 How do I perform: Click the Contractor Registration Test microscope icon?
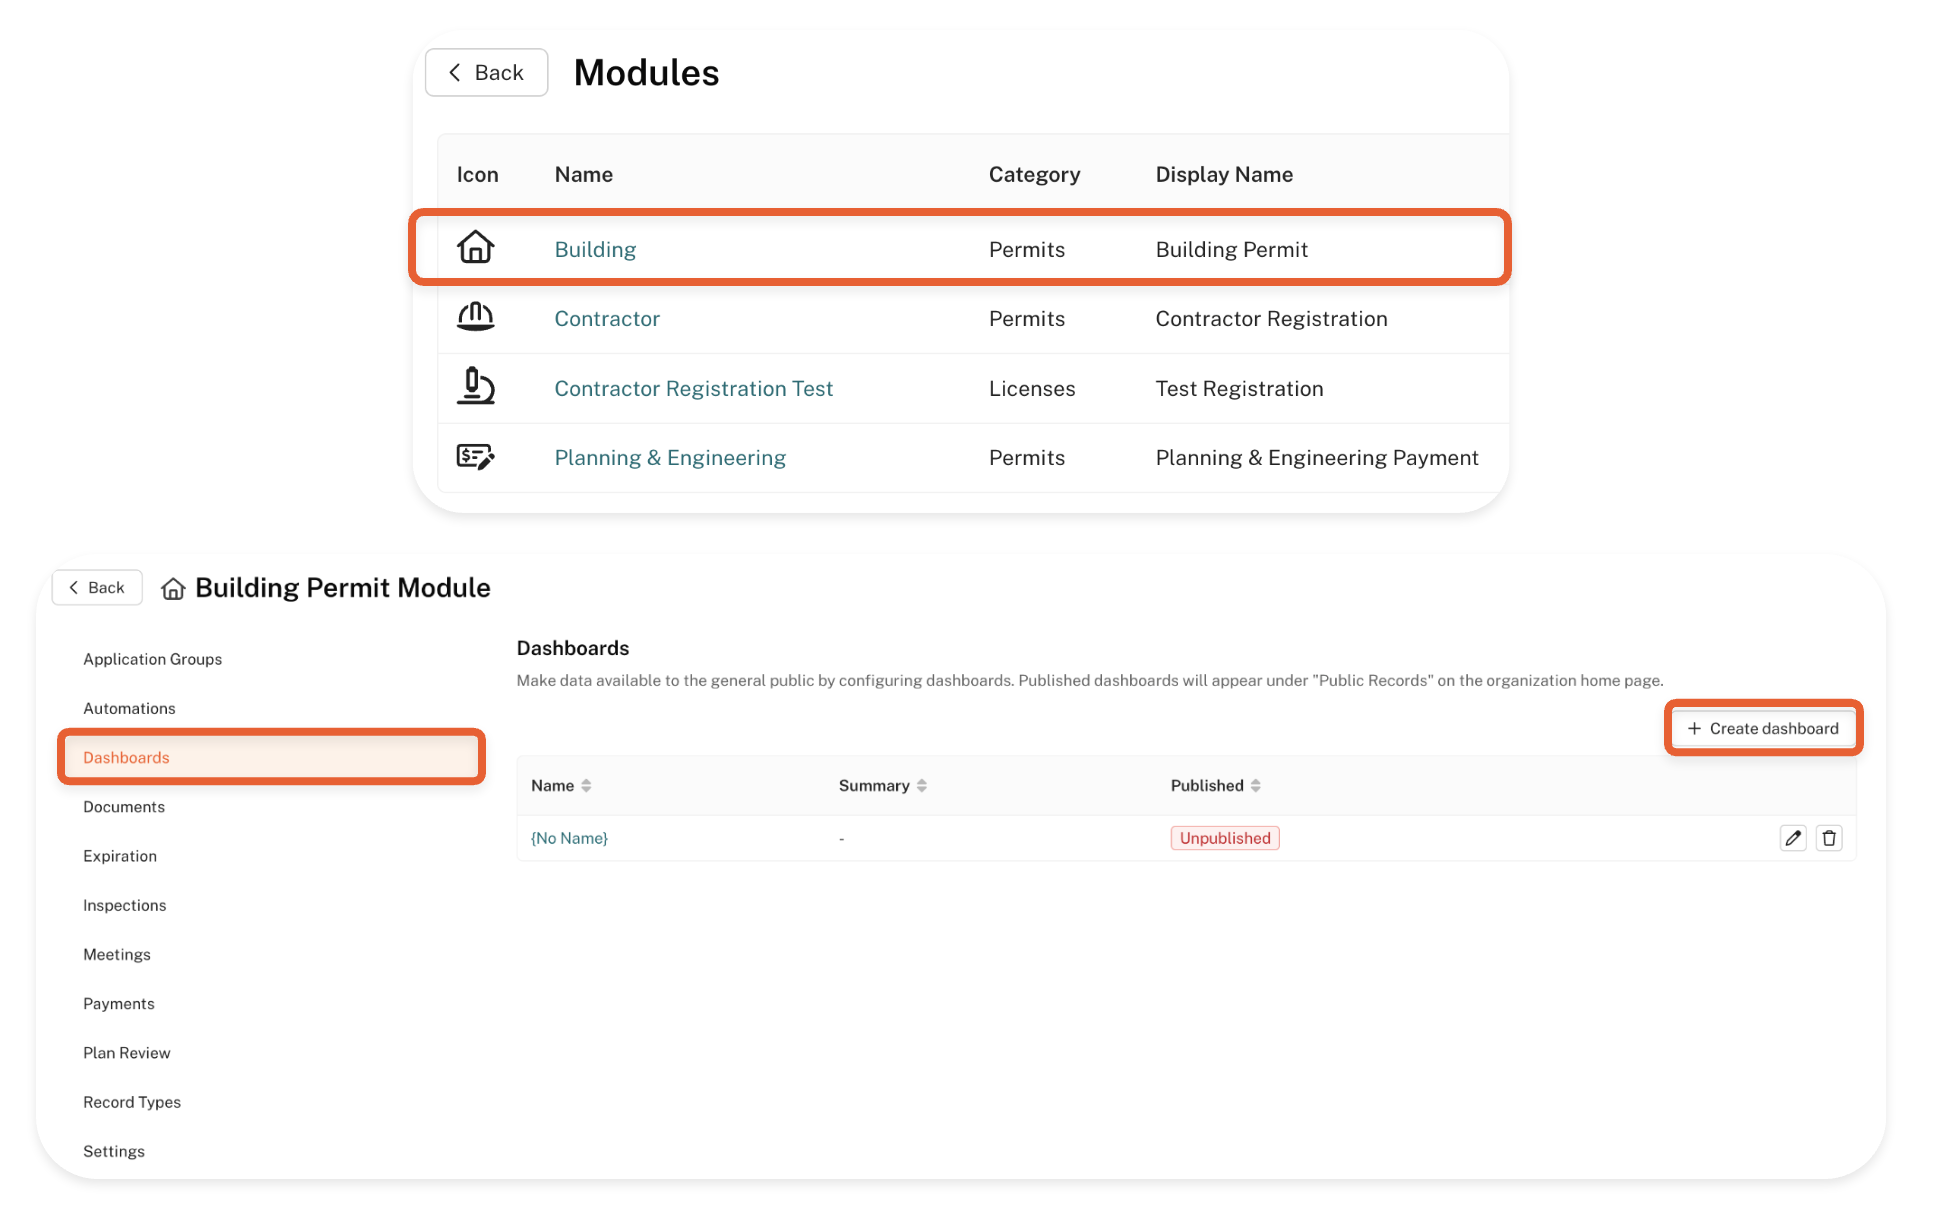(x=475, y=387)
